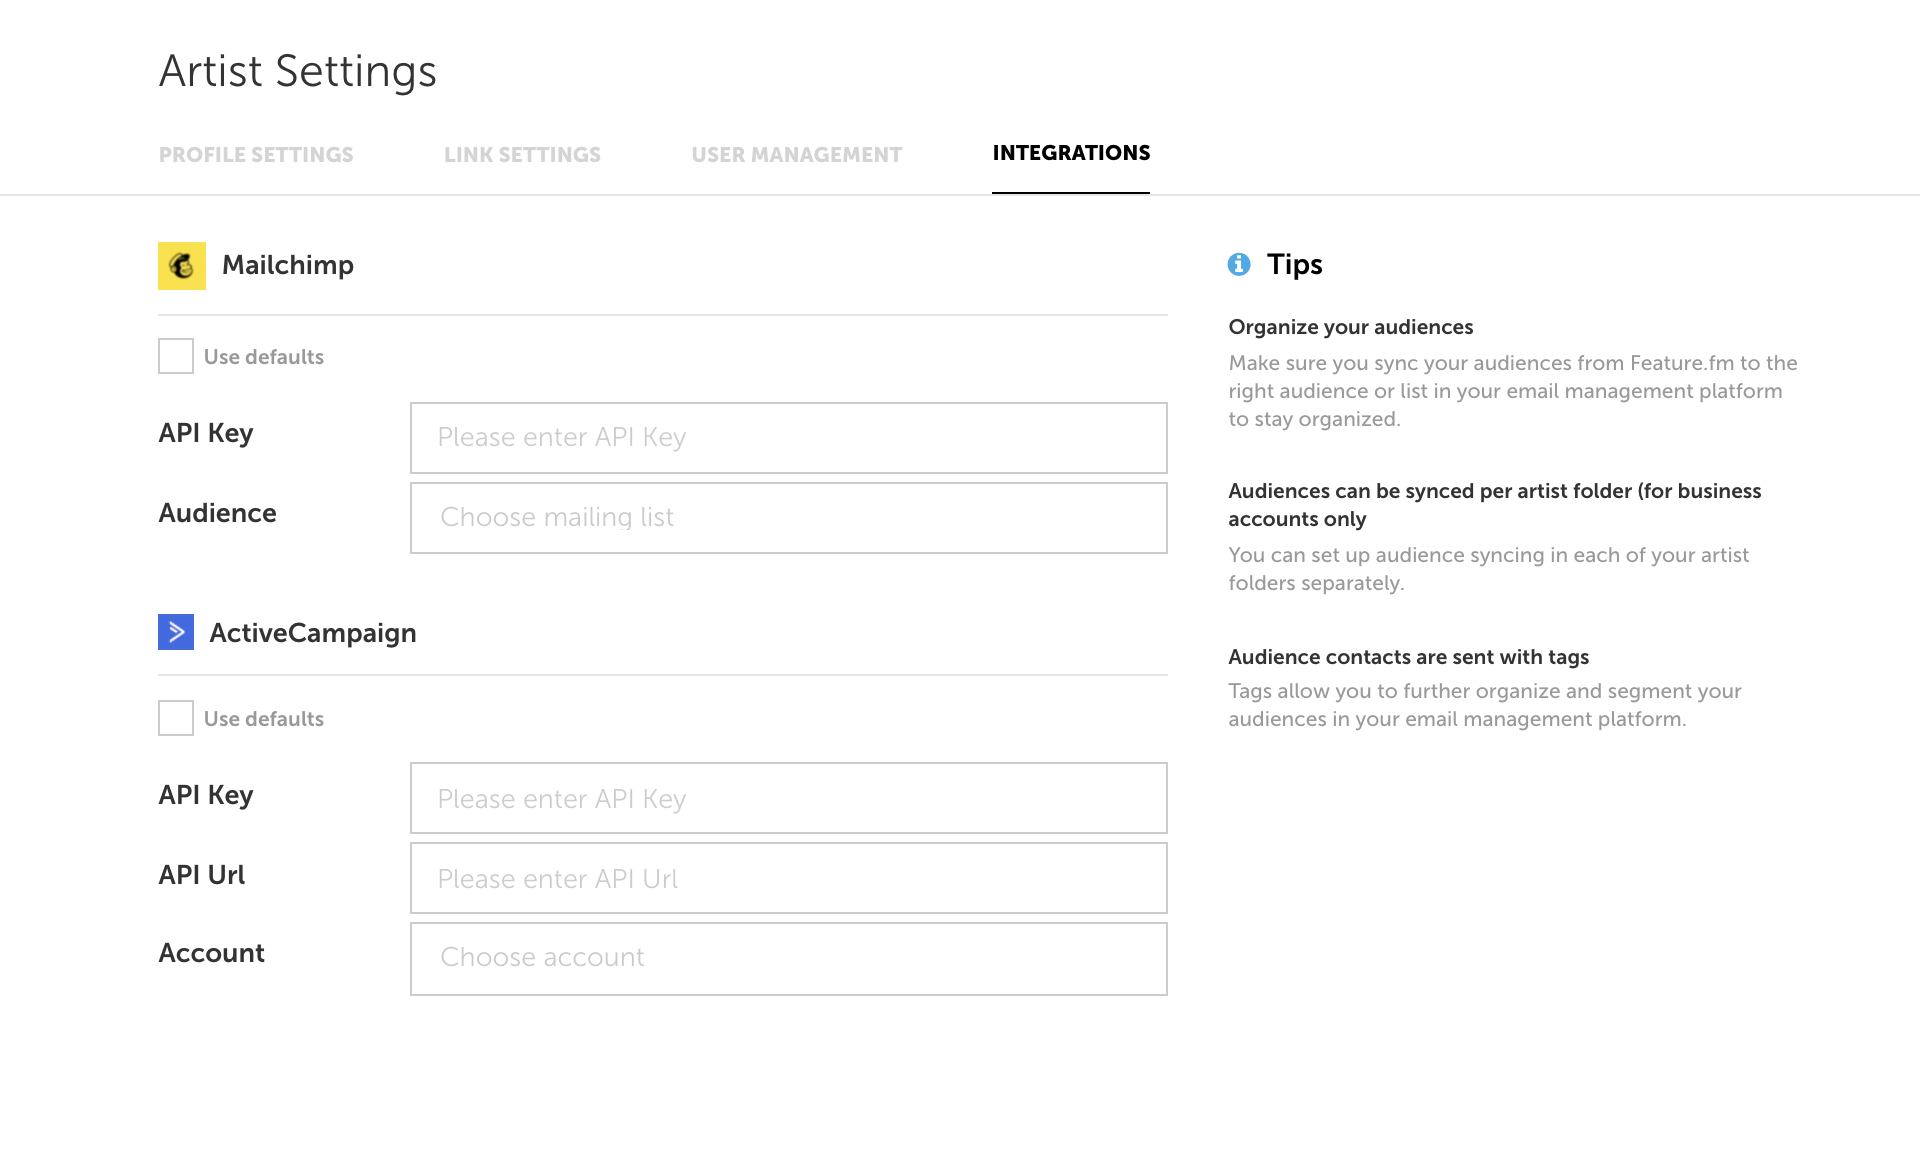Viewport: 1920px width, 1152px height.
Task: Select the Integrations tab
Action: tap(1071, 153)
